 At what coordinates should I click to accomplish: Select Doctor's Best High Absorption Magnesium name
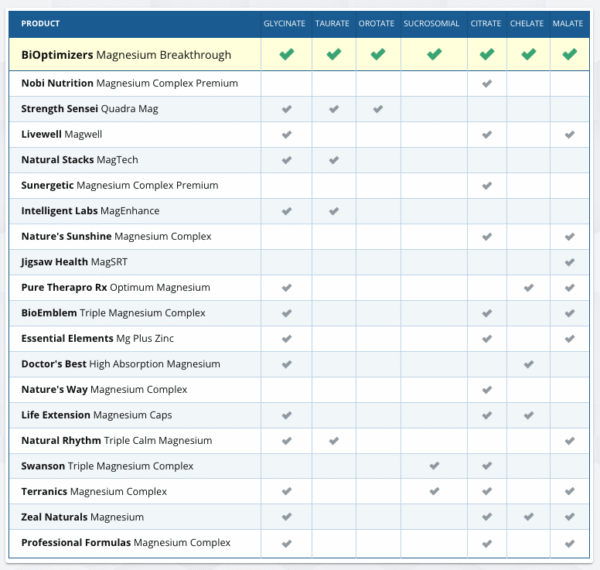(121, 364)
